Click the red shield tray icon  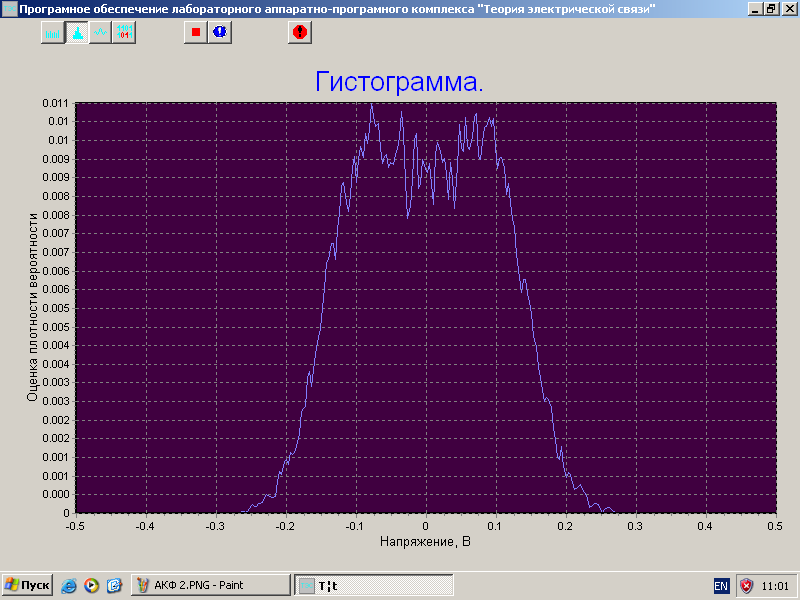(746, 586)
